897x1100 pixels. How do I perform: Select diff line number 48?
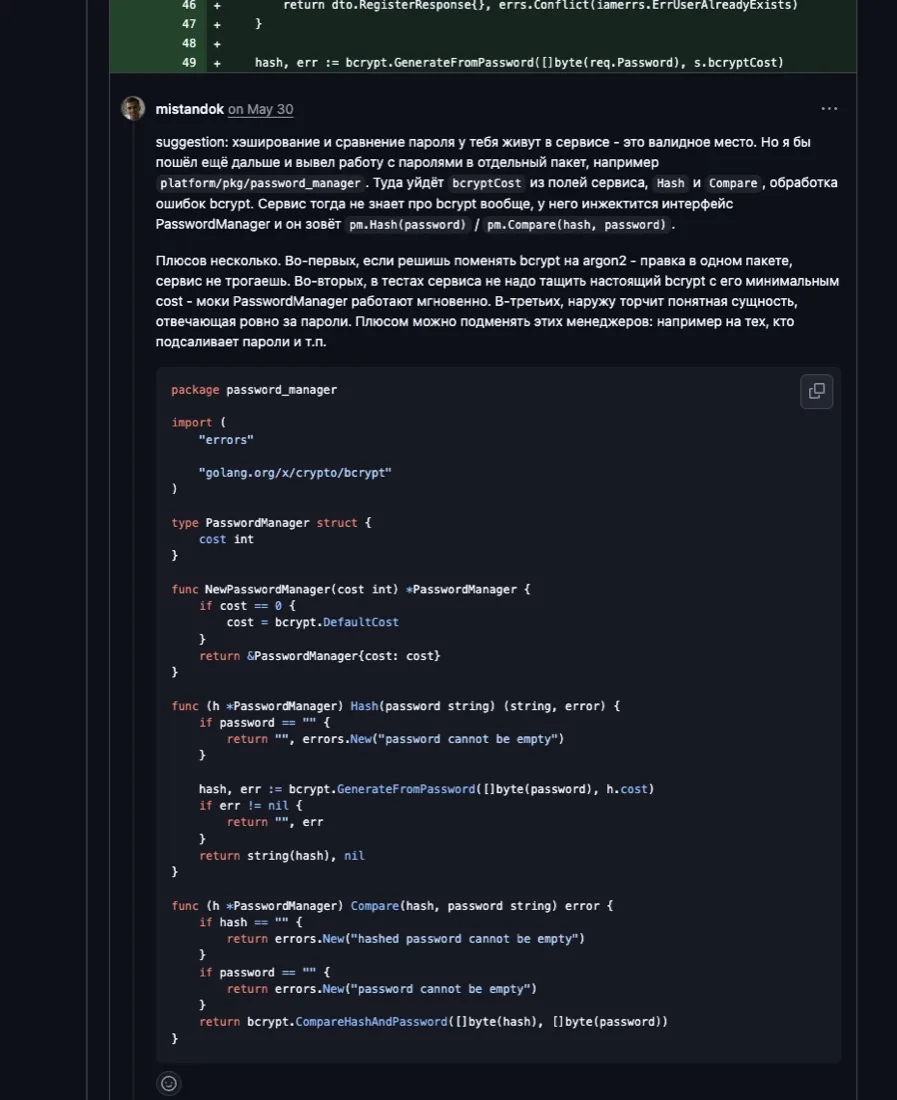coord(189,43)
